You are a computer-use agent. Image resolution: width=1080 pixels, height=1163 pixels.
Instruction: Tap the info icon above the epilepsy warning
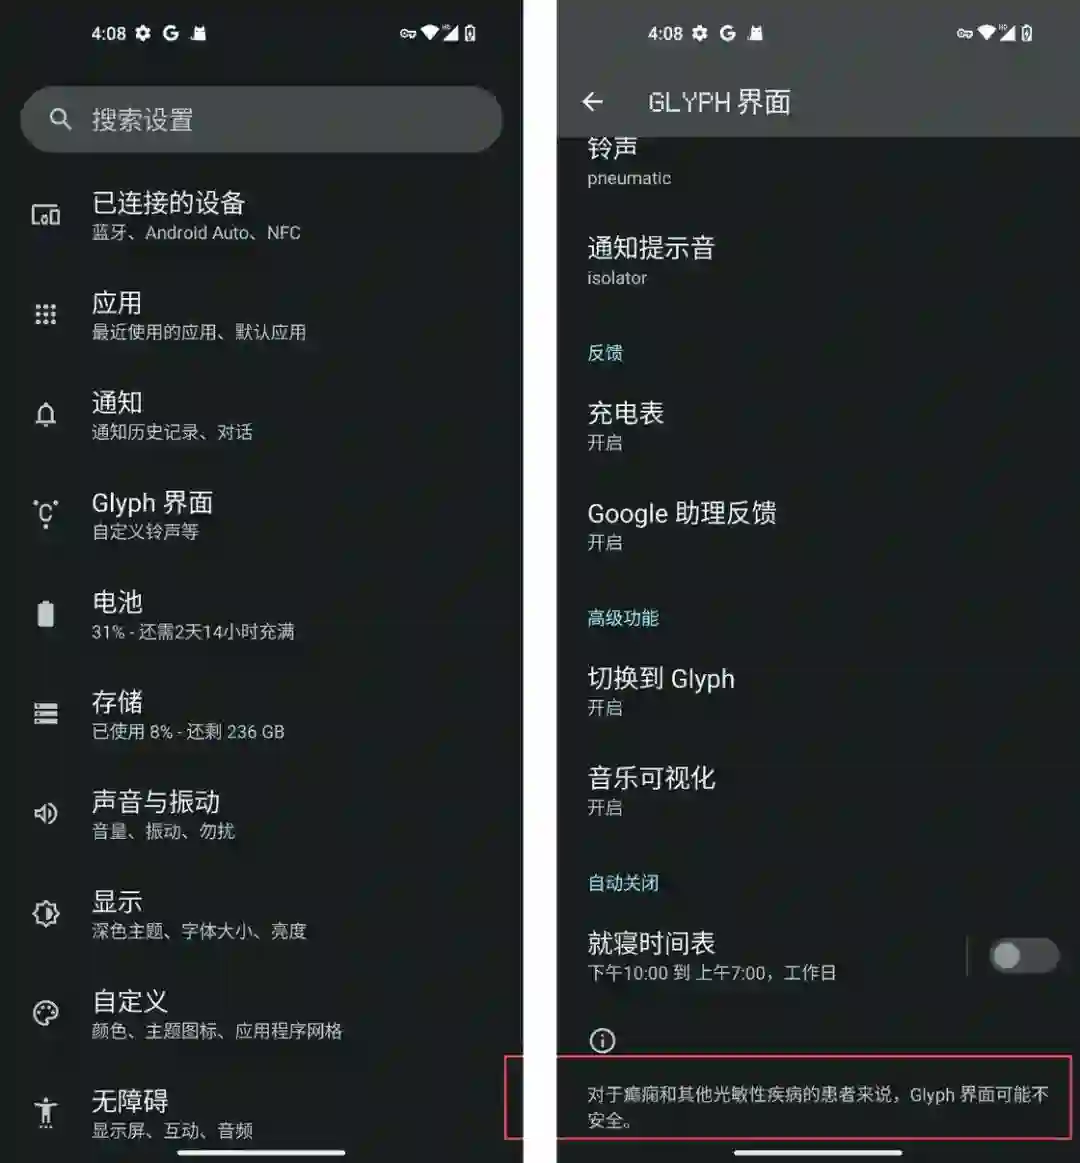602,1040
